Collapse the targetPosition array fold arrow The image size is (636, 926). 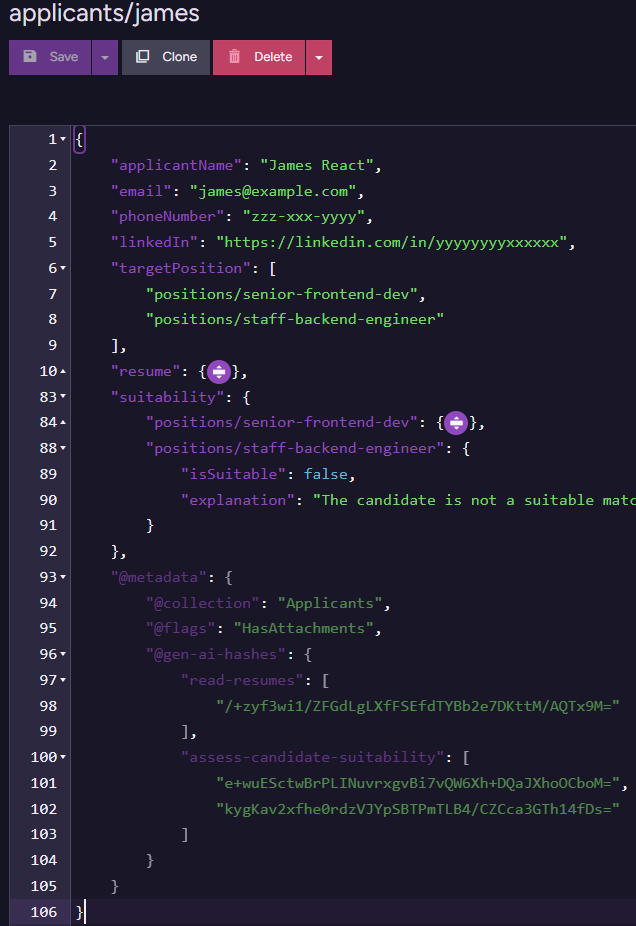63,268
